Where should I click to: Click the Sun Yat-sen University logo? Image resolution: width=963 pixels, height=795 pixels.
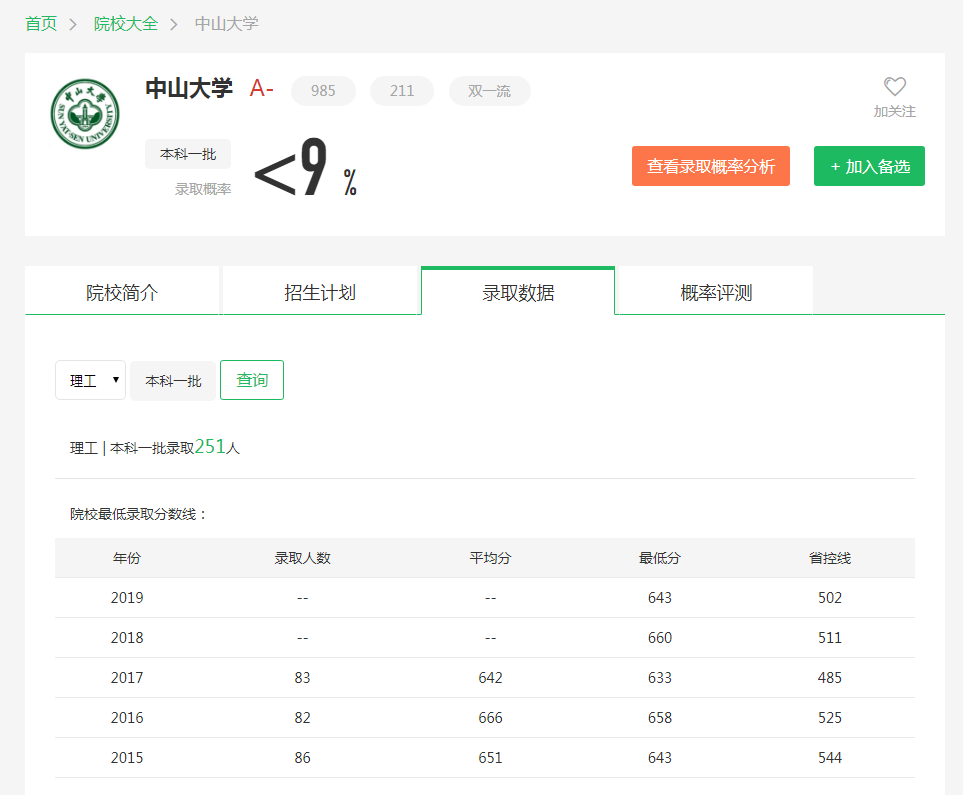84,114
